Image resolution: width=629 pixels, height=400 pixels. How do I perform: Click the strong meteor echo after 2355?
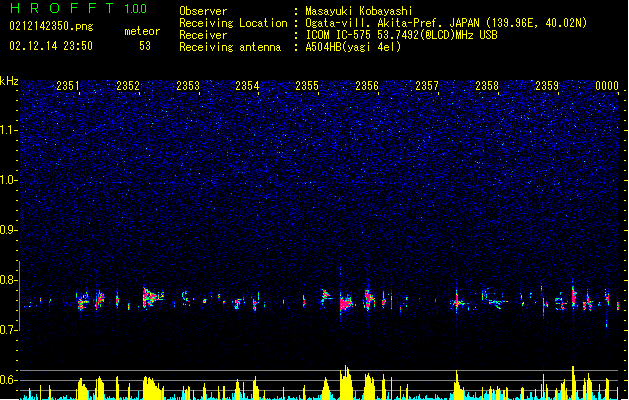pyautogui.click(x=345, y=303)
